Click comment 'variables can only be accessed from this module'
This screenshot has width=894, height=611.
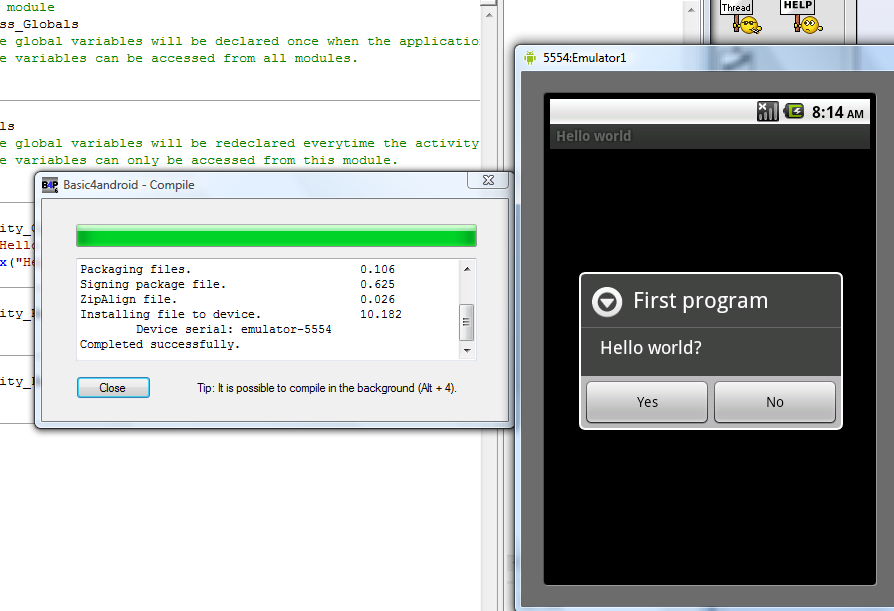point(198,160)
